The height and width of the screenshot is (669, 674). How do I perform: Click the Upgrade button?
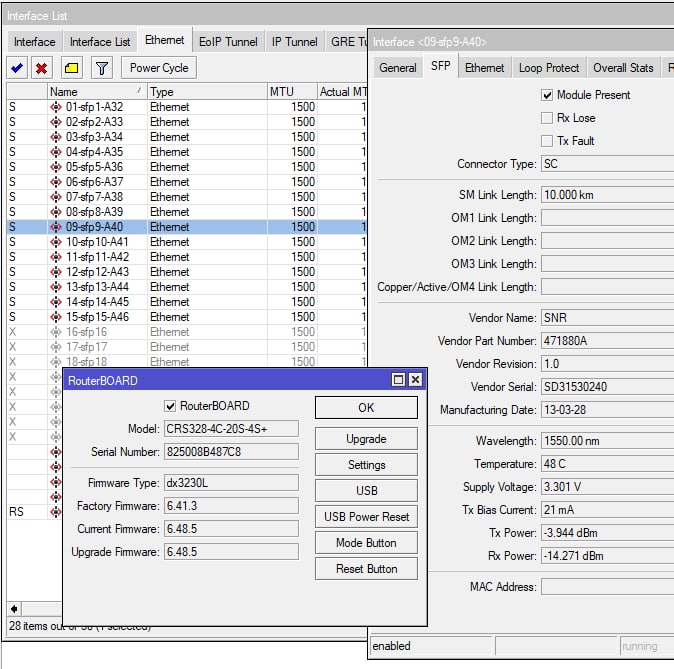(366, 439)
